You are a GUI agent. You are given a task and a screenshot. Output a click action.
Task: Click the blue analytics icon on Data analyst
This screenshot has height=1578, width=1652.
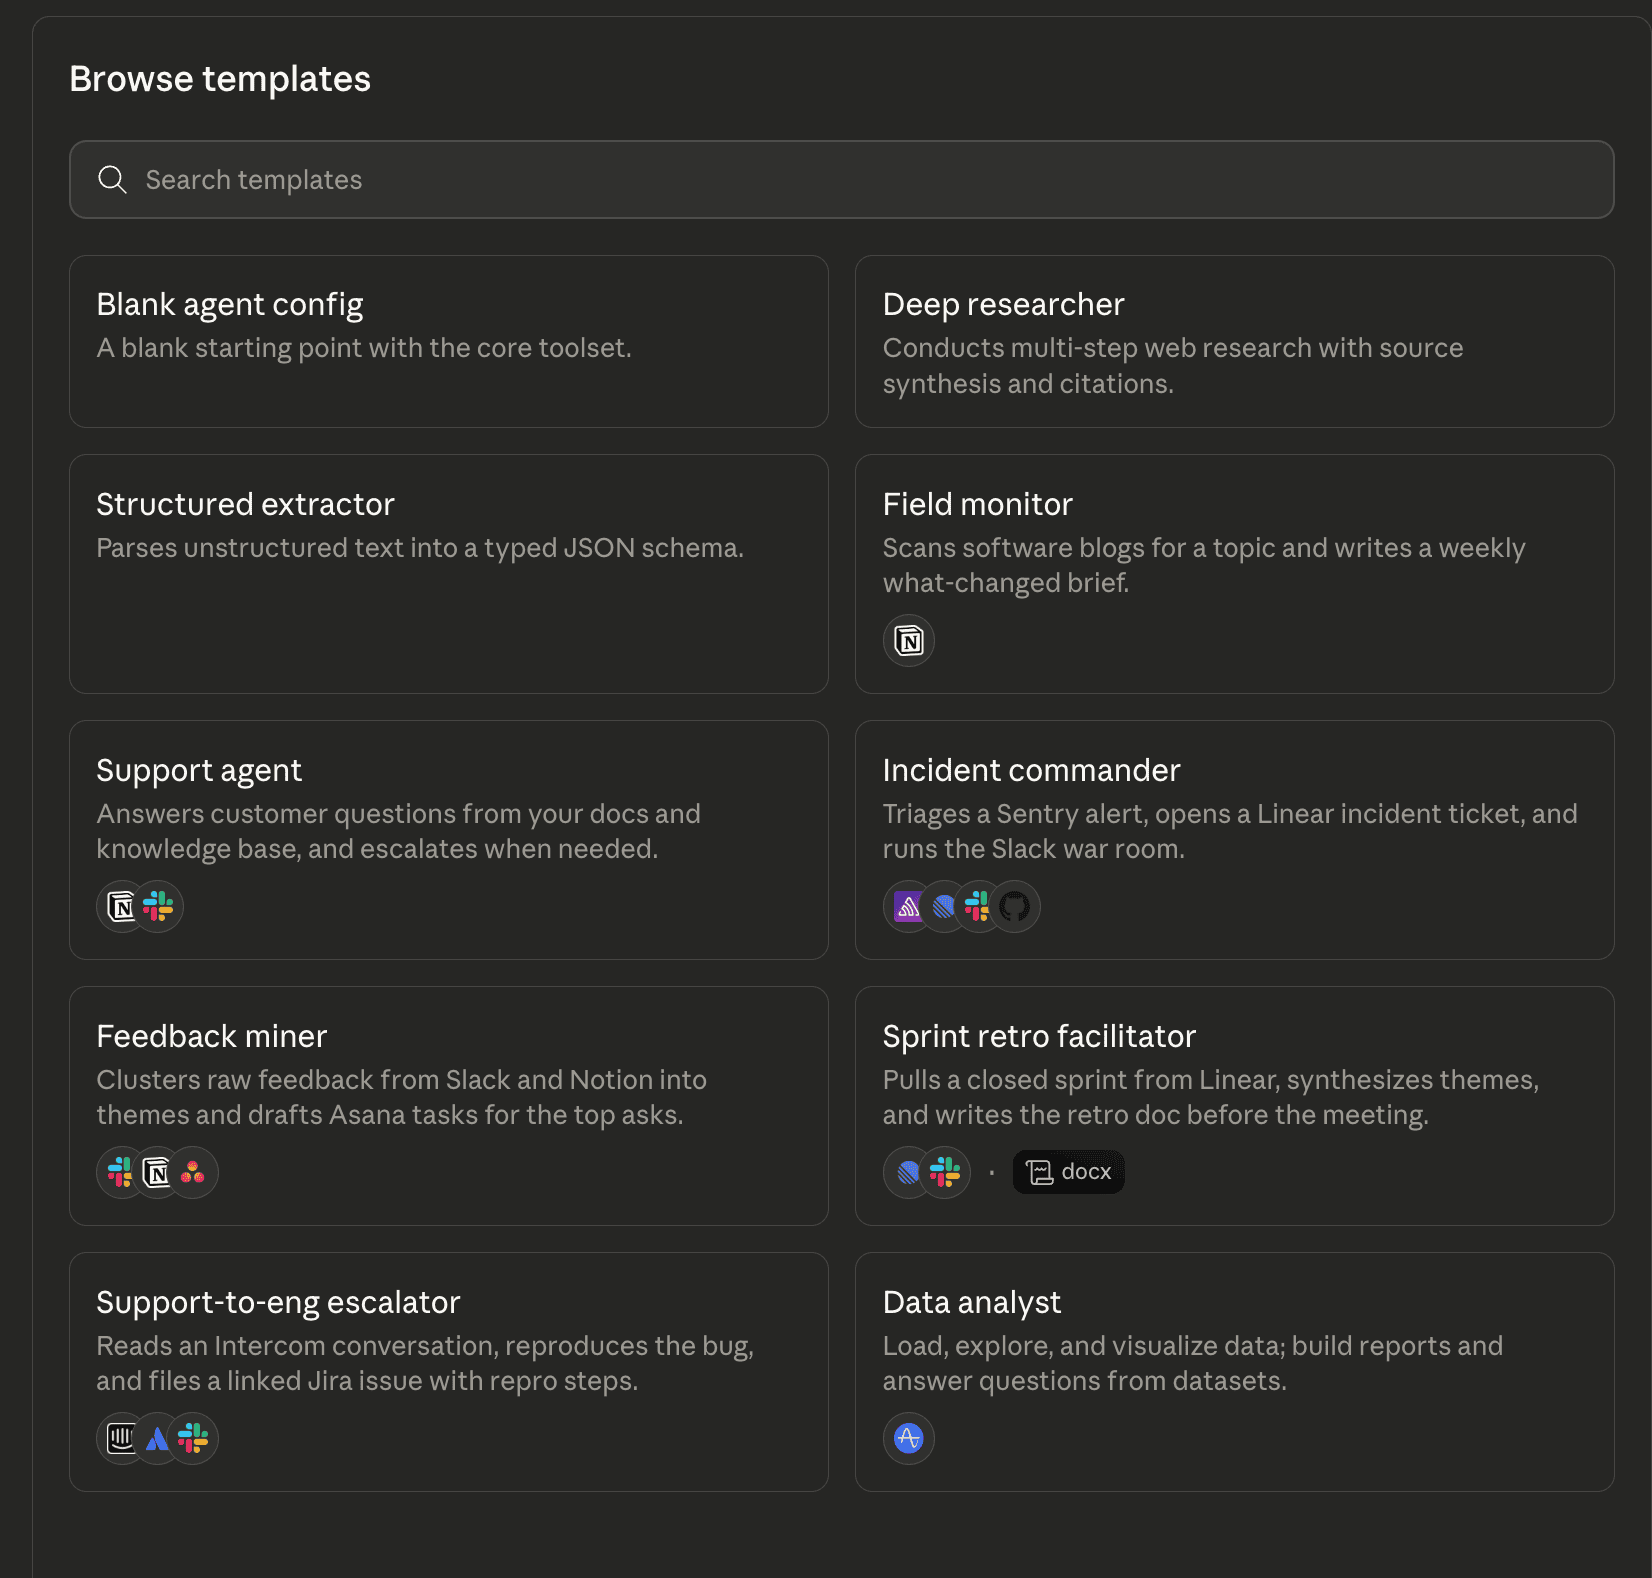pos(908,1438)
